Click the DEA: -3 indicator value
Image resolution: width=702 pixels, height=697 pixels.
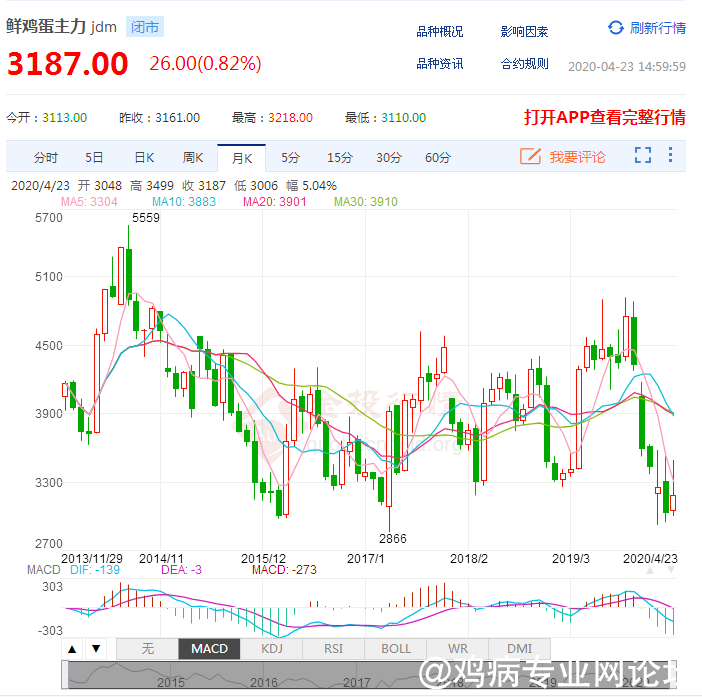[x=181, y=570]
